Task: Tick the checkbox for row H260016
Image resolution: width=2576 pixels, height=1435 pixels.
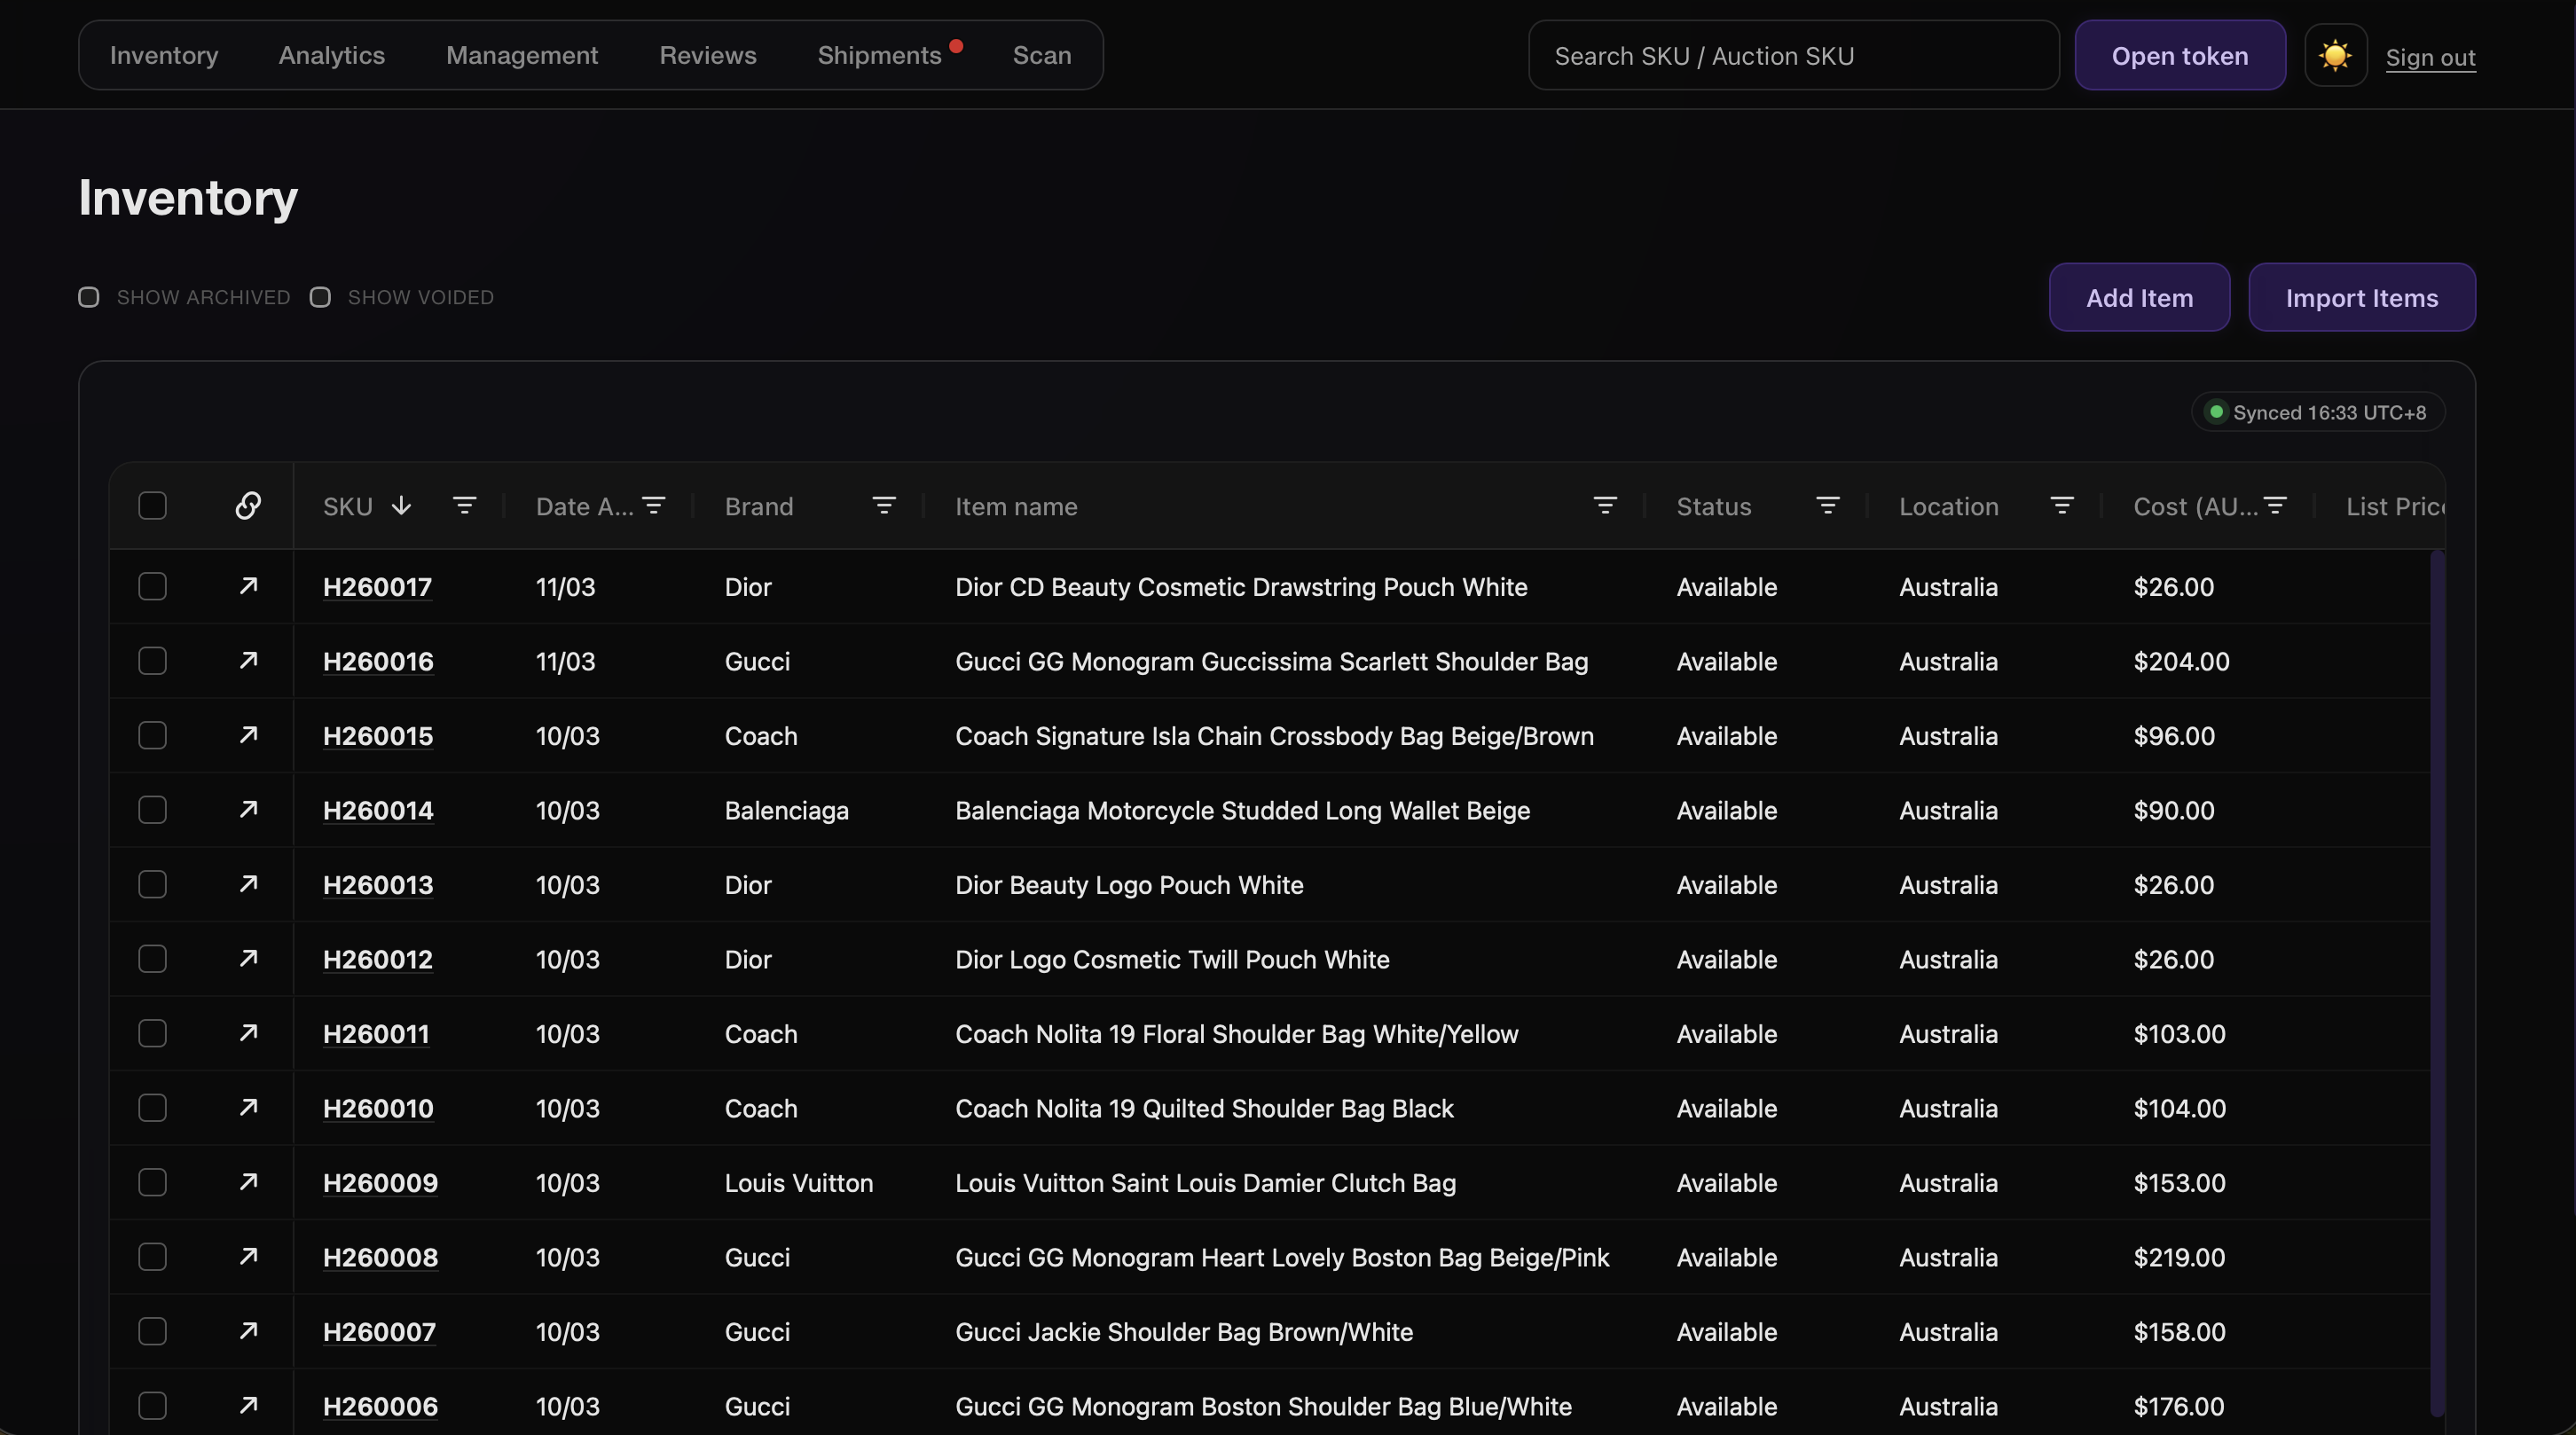Action: [x=152, y=661]
